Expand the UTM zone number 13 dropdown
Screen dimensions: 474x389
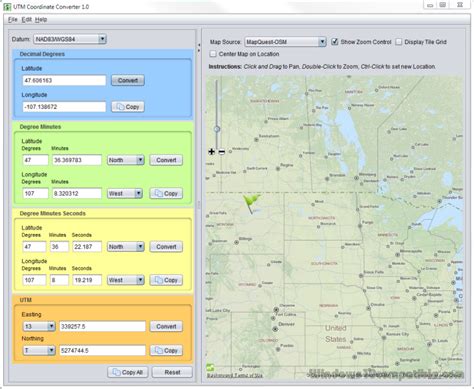click(39, 326)
